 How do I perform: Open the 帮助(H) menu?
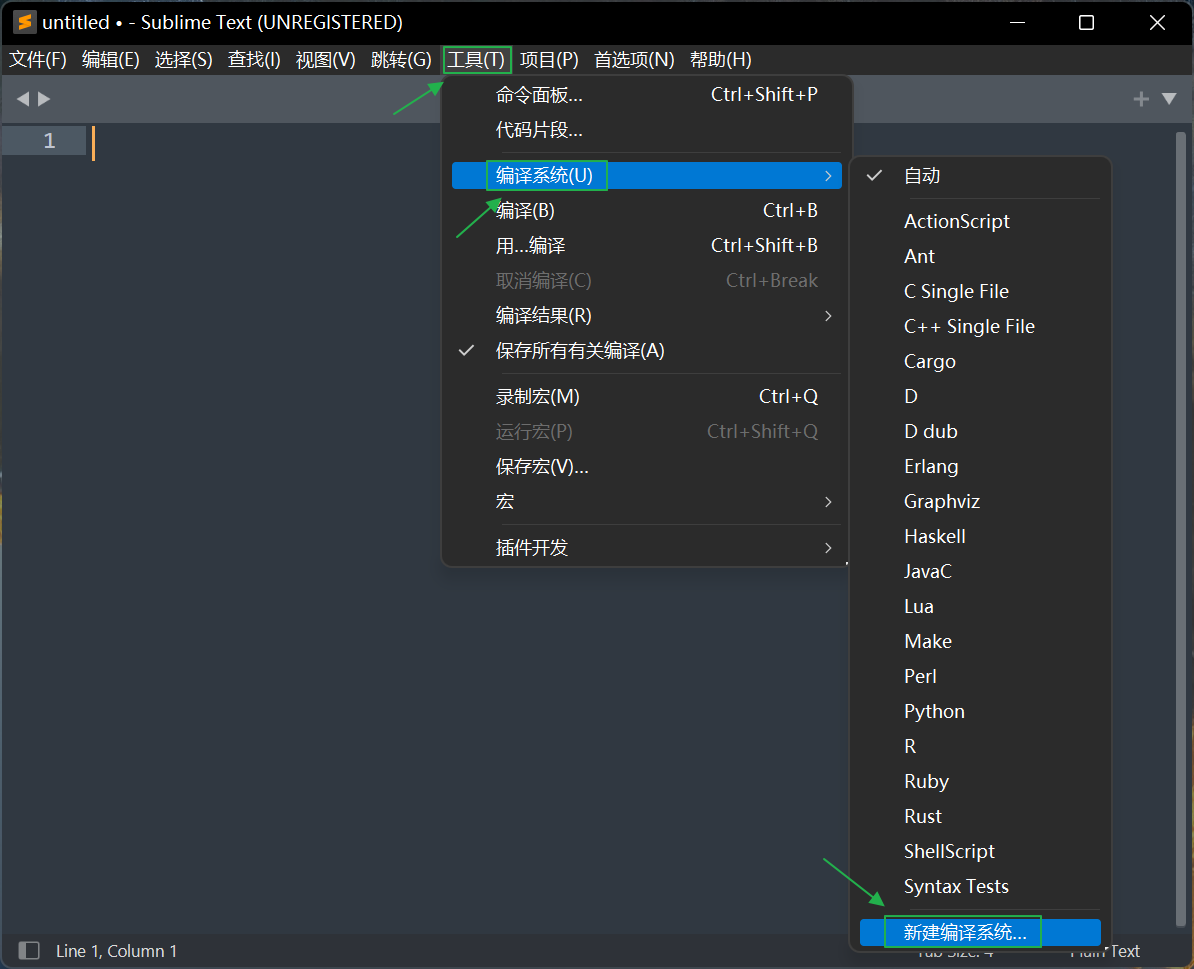pyautogui.click(x=720, y=59)
